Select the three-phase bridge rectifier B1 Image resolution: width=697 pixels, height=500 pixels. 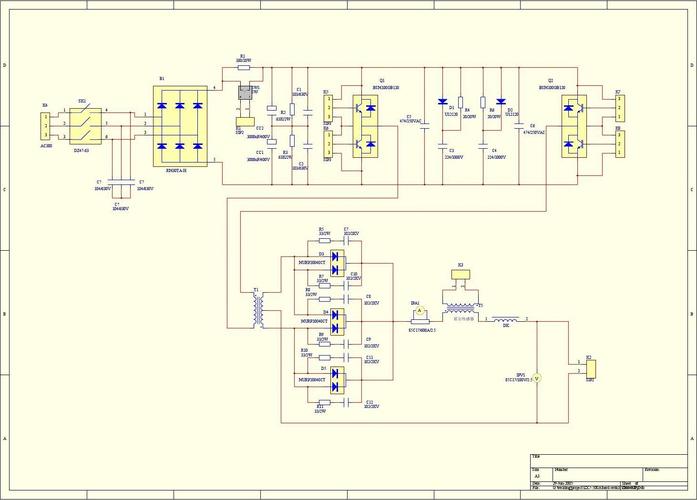(x=180, y=126)
